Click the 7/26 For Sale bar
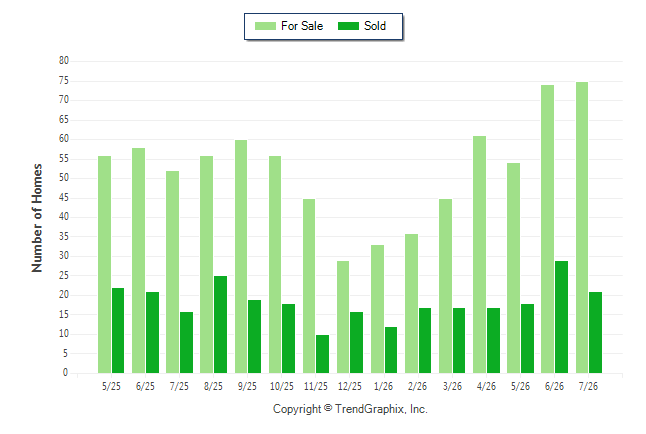The width and height of the screenshot is (646, 434). 582,228
